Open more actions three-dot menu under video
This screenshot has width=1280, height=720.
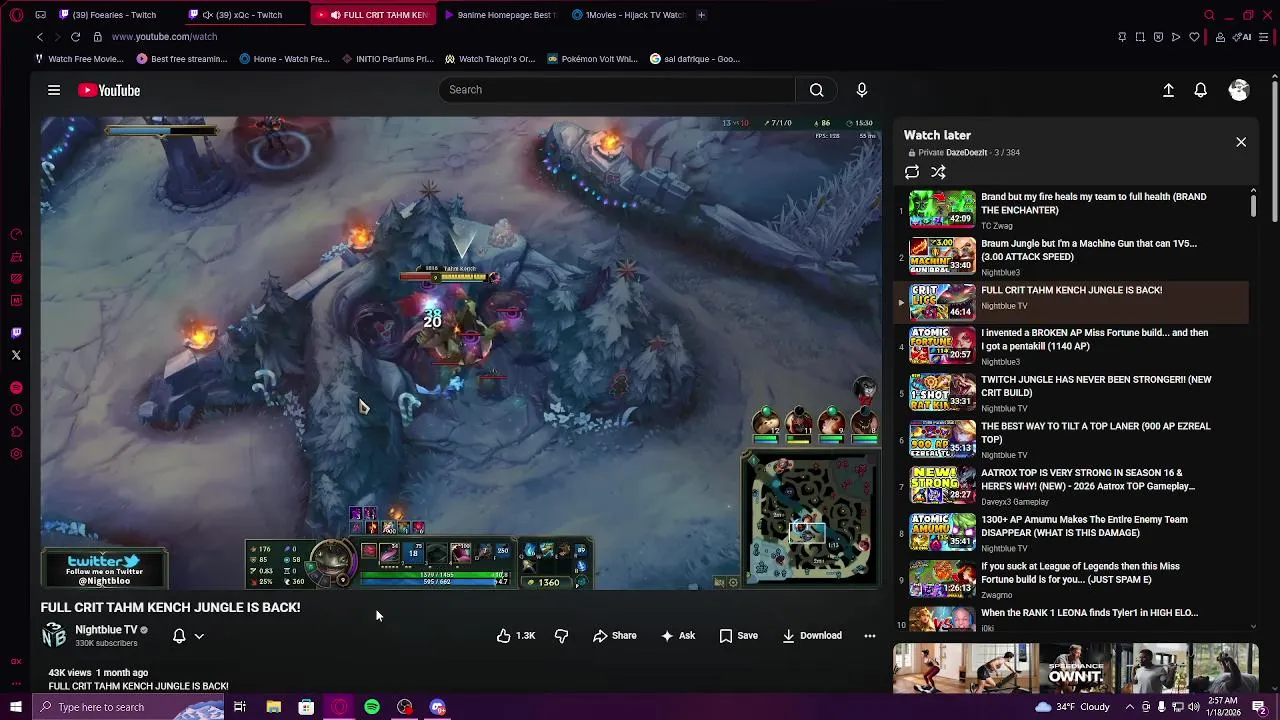[x=870, y=636]
